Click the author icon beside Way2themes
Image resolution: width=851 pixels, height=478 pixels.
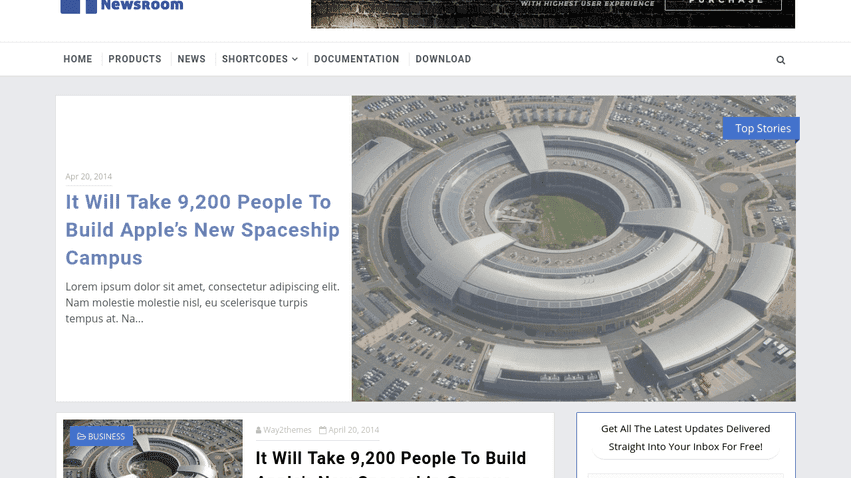258,430
